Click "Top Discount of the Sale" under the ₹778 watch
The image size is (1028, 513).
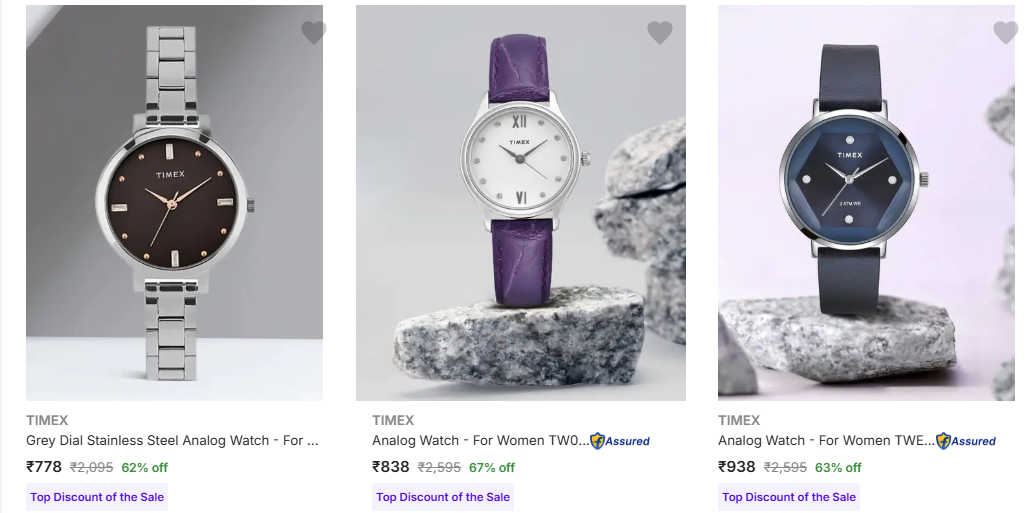pos(97,497)
